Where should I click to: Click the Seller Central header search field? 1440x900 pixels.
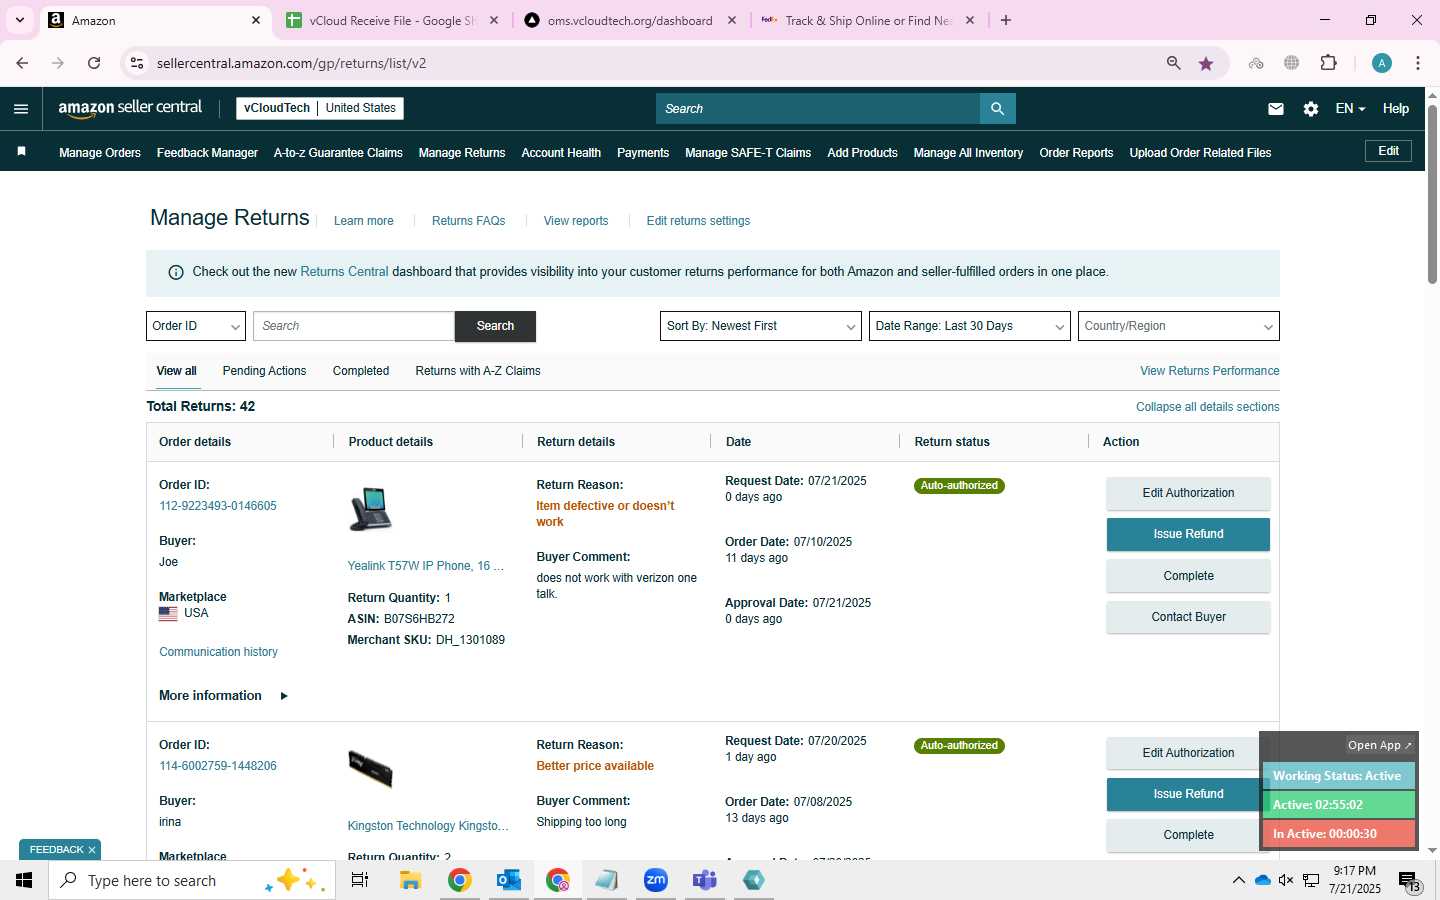pyautogui.click(x=818, y=109)
